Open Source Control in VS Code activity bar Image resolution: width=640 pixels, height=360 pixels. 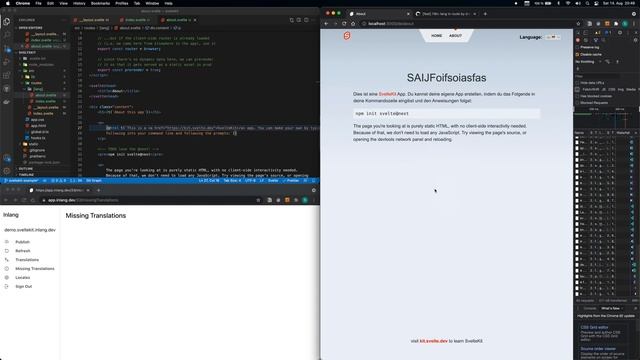(7, 49)
